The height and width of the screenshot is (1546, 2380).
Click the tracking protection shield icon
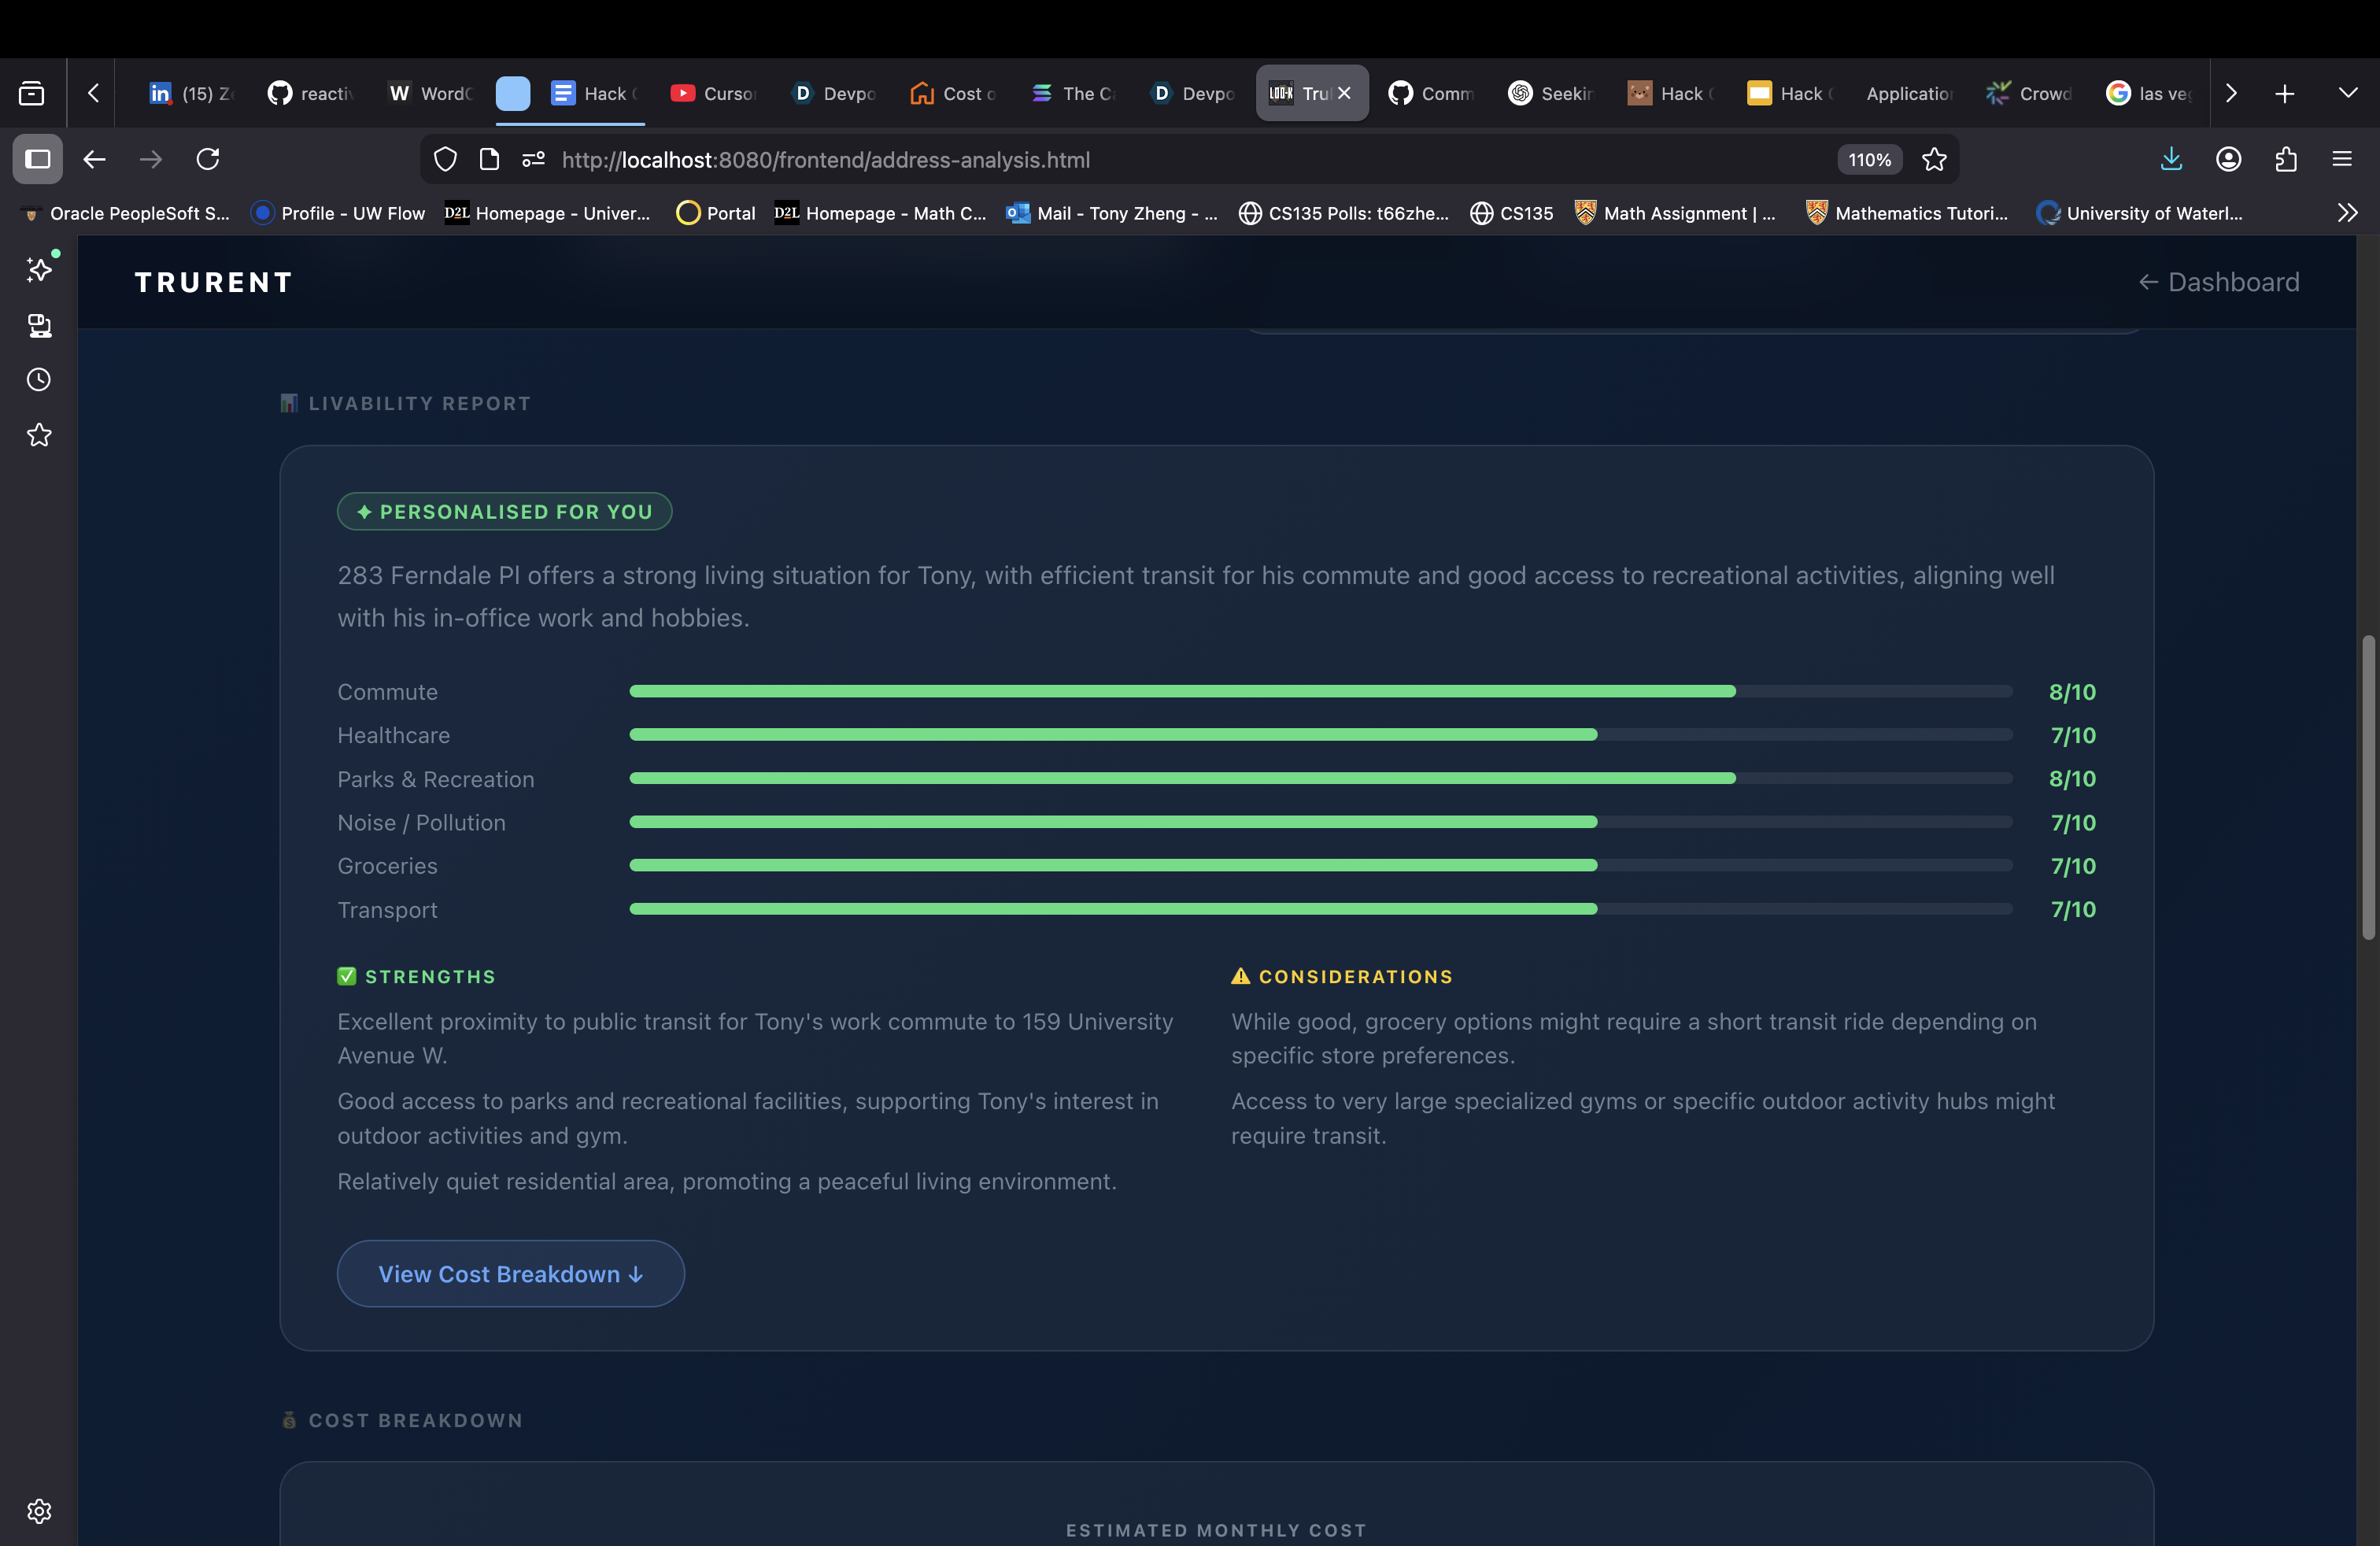(x=445, y=159)
